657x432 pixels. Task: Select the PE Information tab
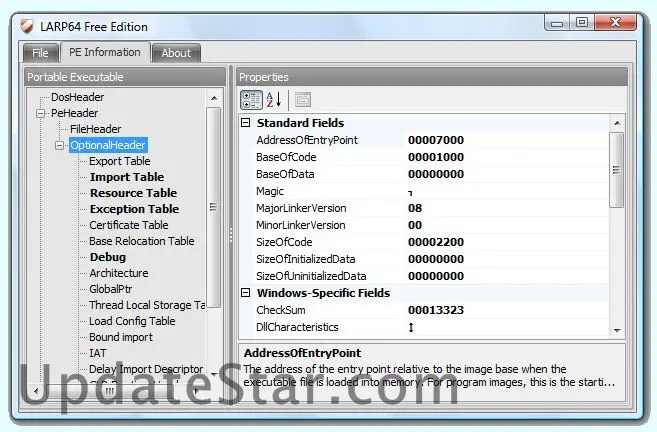pos(105,52)
